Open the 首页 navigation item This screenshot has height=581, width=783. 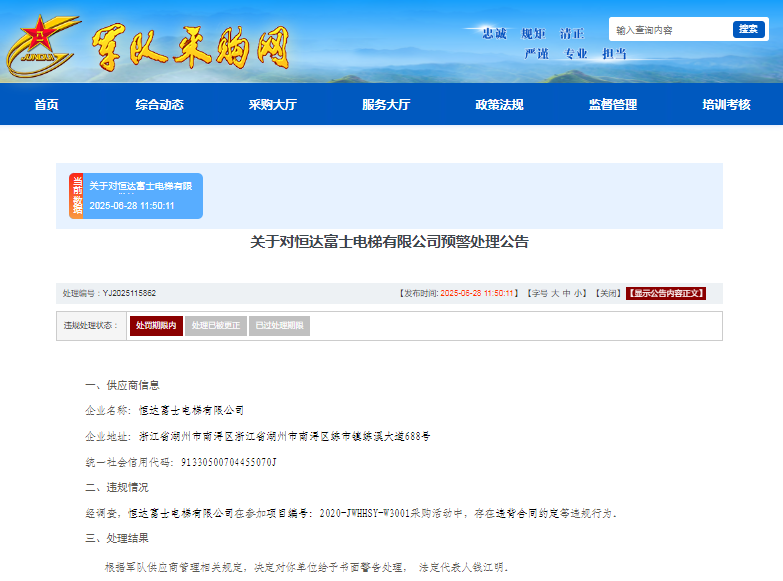tap(46, 104)
